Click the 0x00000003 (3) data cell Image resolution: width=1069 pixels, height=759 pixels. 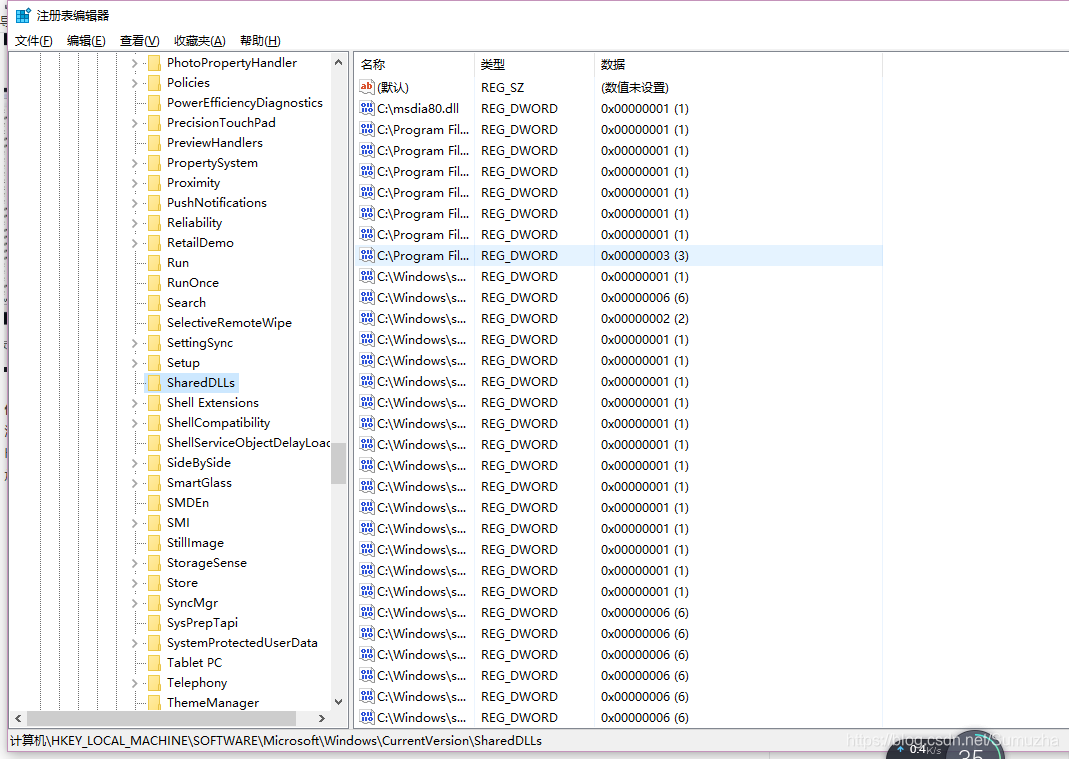(x=645, y=256)
